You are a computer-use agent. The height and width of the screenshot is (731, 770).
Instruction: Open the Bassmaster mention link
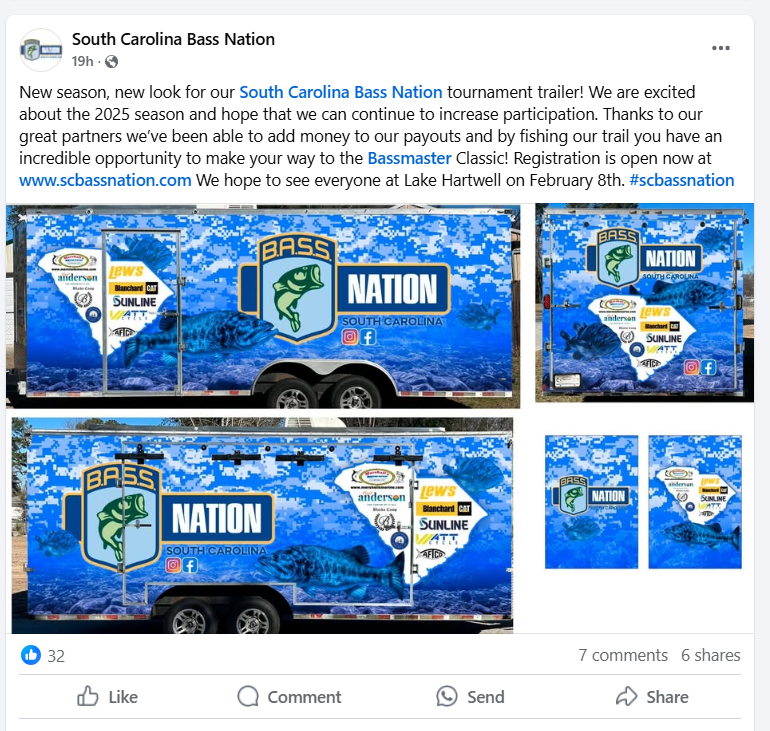[x=409, y=159]
